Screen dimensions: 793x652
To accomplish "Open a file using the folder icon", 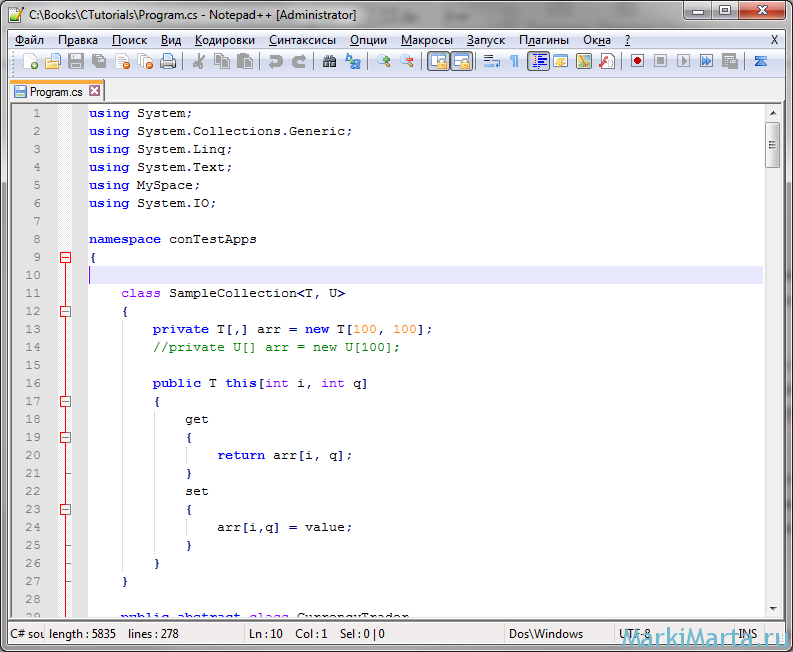I will click(53, 62).
